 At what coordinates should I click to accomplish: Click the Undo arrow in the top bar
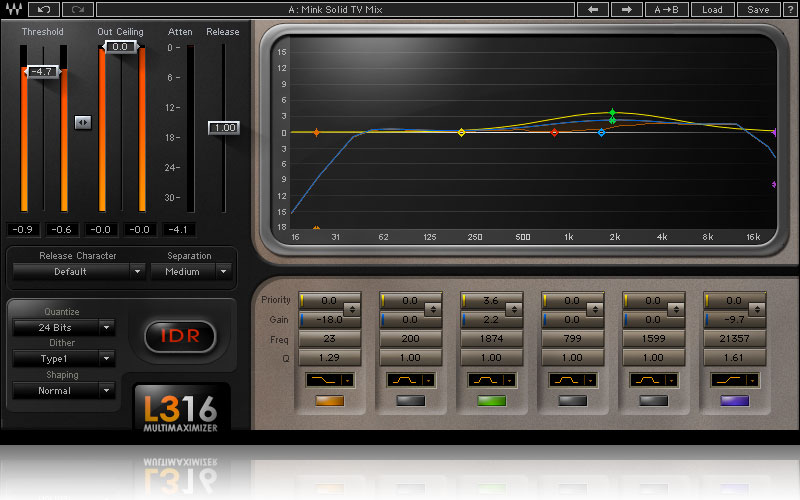point(43,9)
